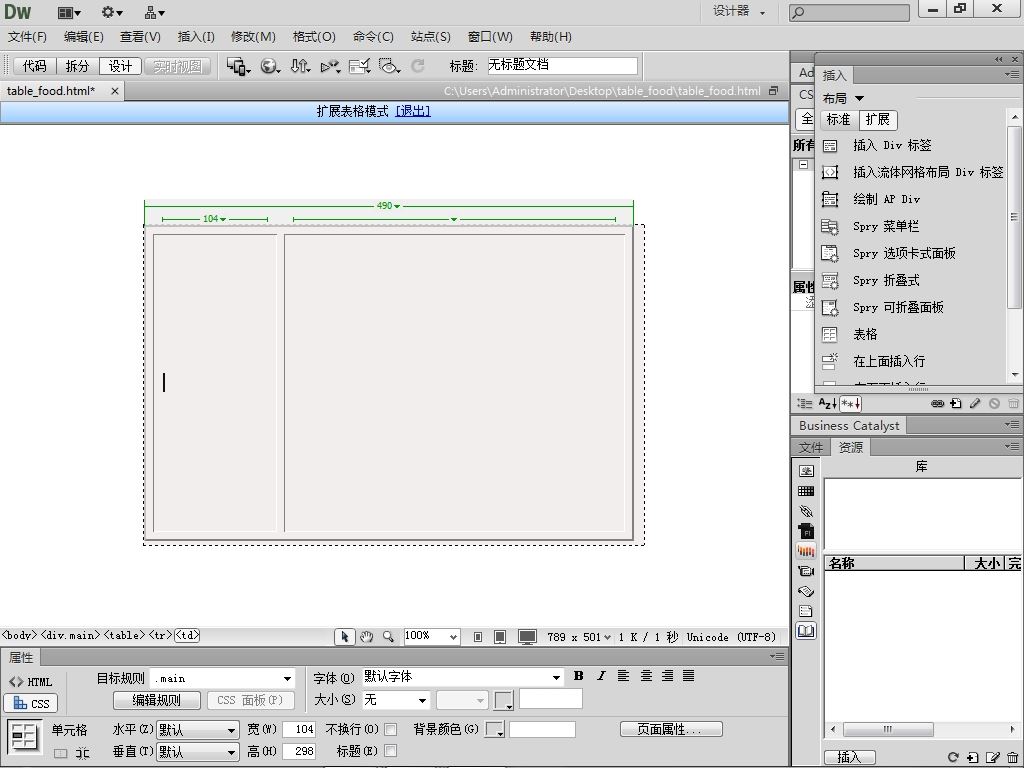Open the 站点(S) menu
This screenshot has width=1024, height=768.
431,37
